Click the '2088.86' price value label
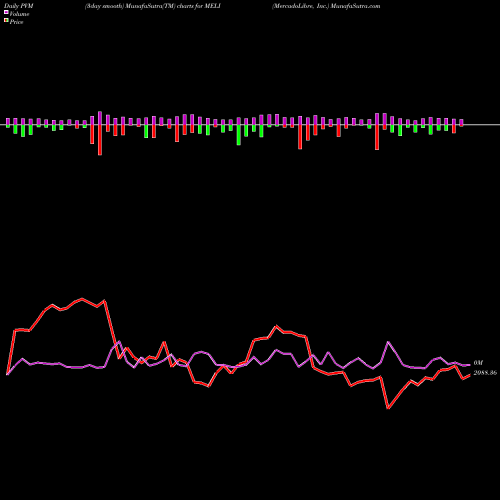 click(485, 373)
